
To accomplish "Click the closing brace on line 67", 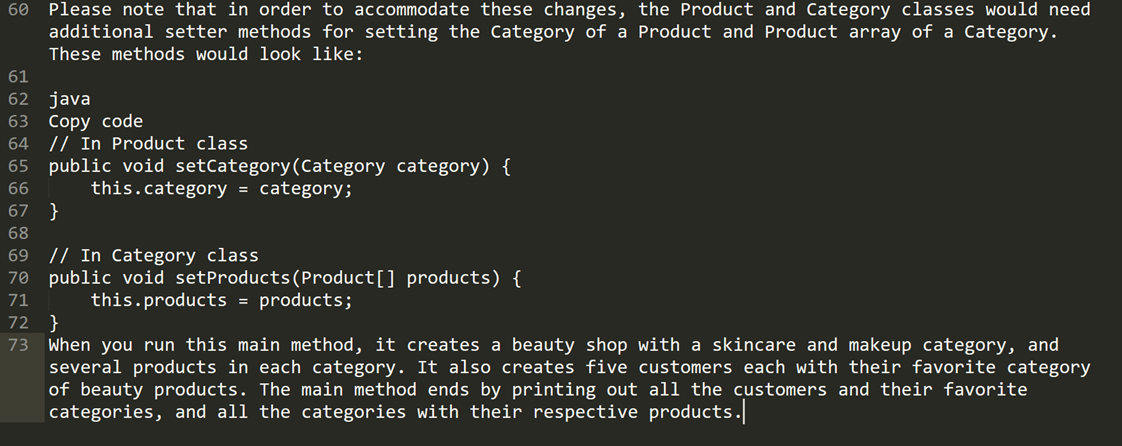I will pos(54,211).
